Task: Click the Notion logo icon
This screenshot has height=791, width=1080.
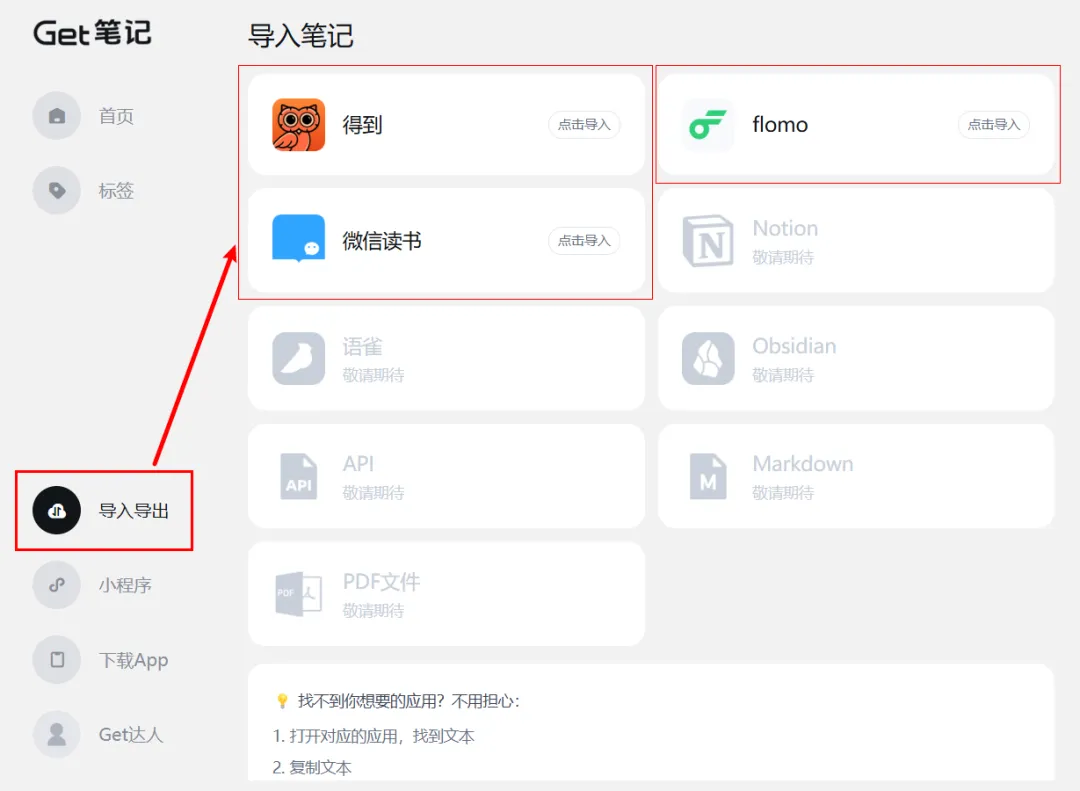Action: pos(708,241)
